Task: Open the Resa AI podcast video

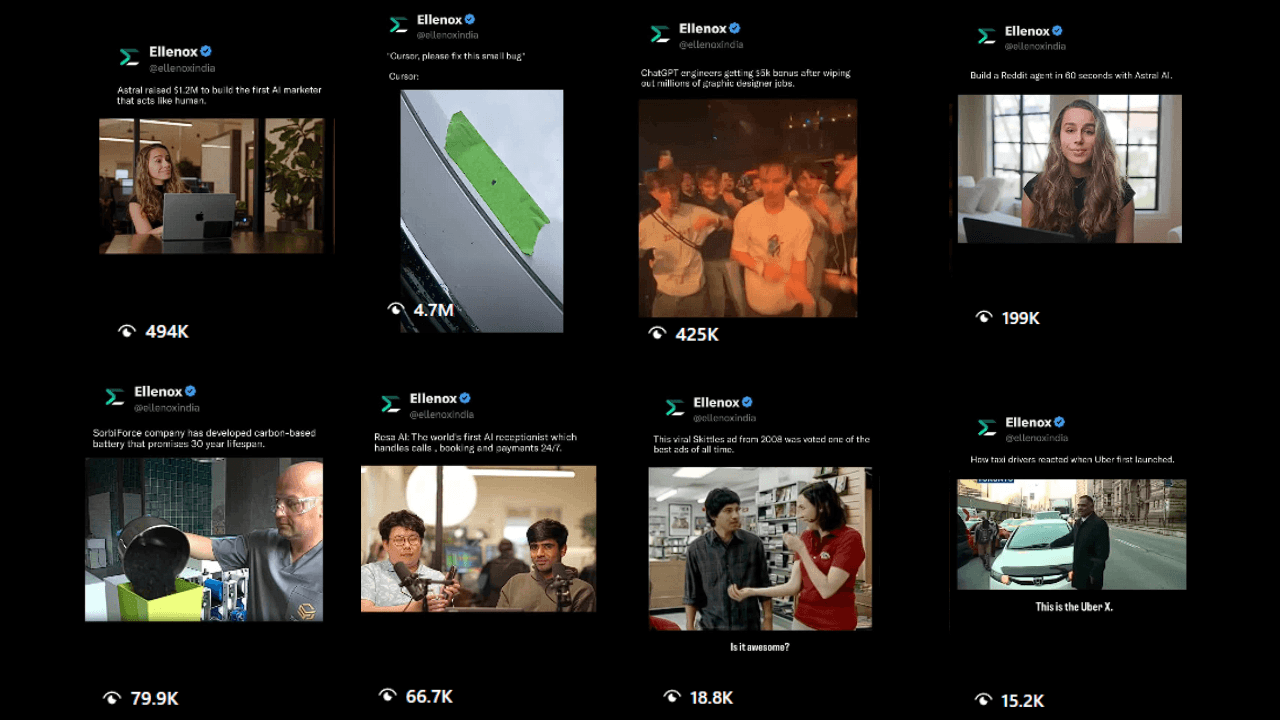Action: click(x=478, y=539)
